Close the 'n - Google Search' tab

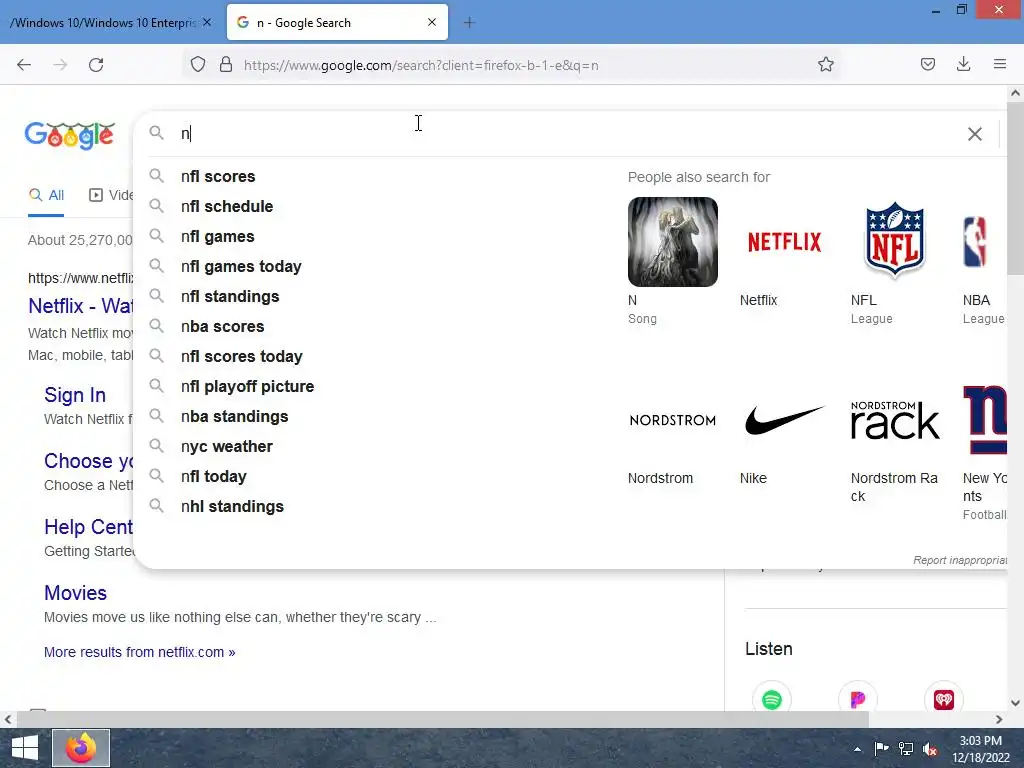click(432, 22)
